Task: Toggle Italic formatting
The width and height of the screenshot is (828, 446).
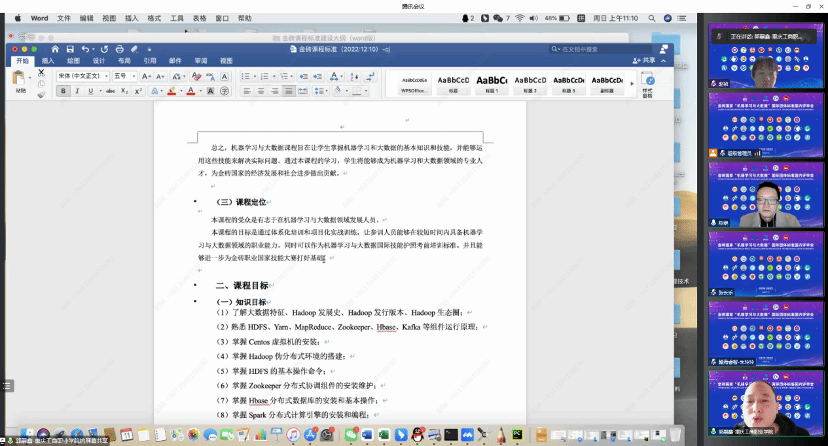Action: tap(76, 91)
